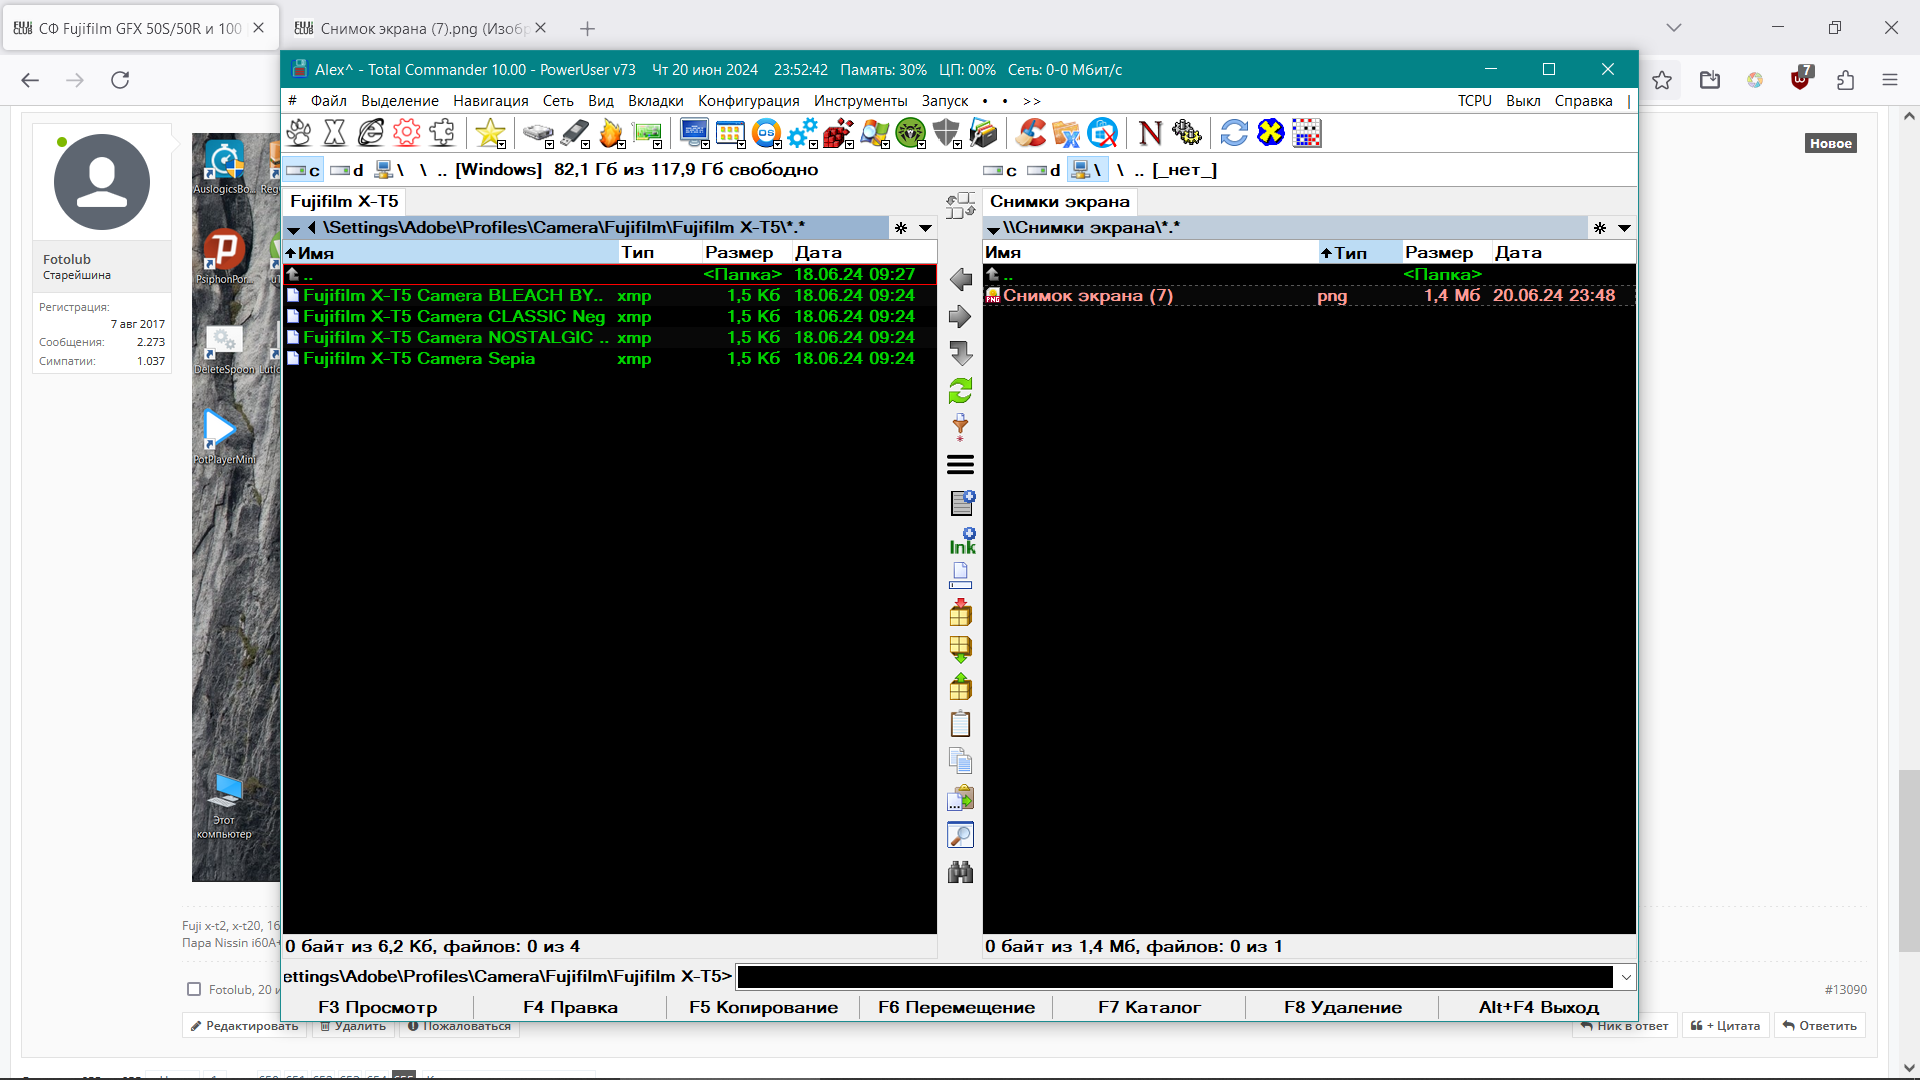Click the red letter N toolbar icon
Screen dimensions: 1920x1080
pyautogui.click(x=1150, y=133)
